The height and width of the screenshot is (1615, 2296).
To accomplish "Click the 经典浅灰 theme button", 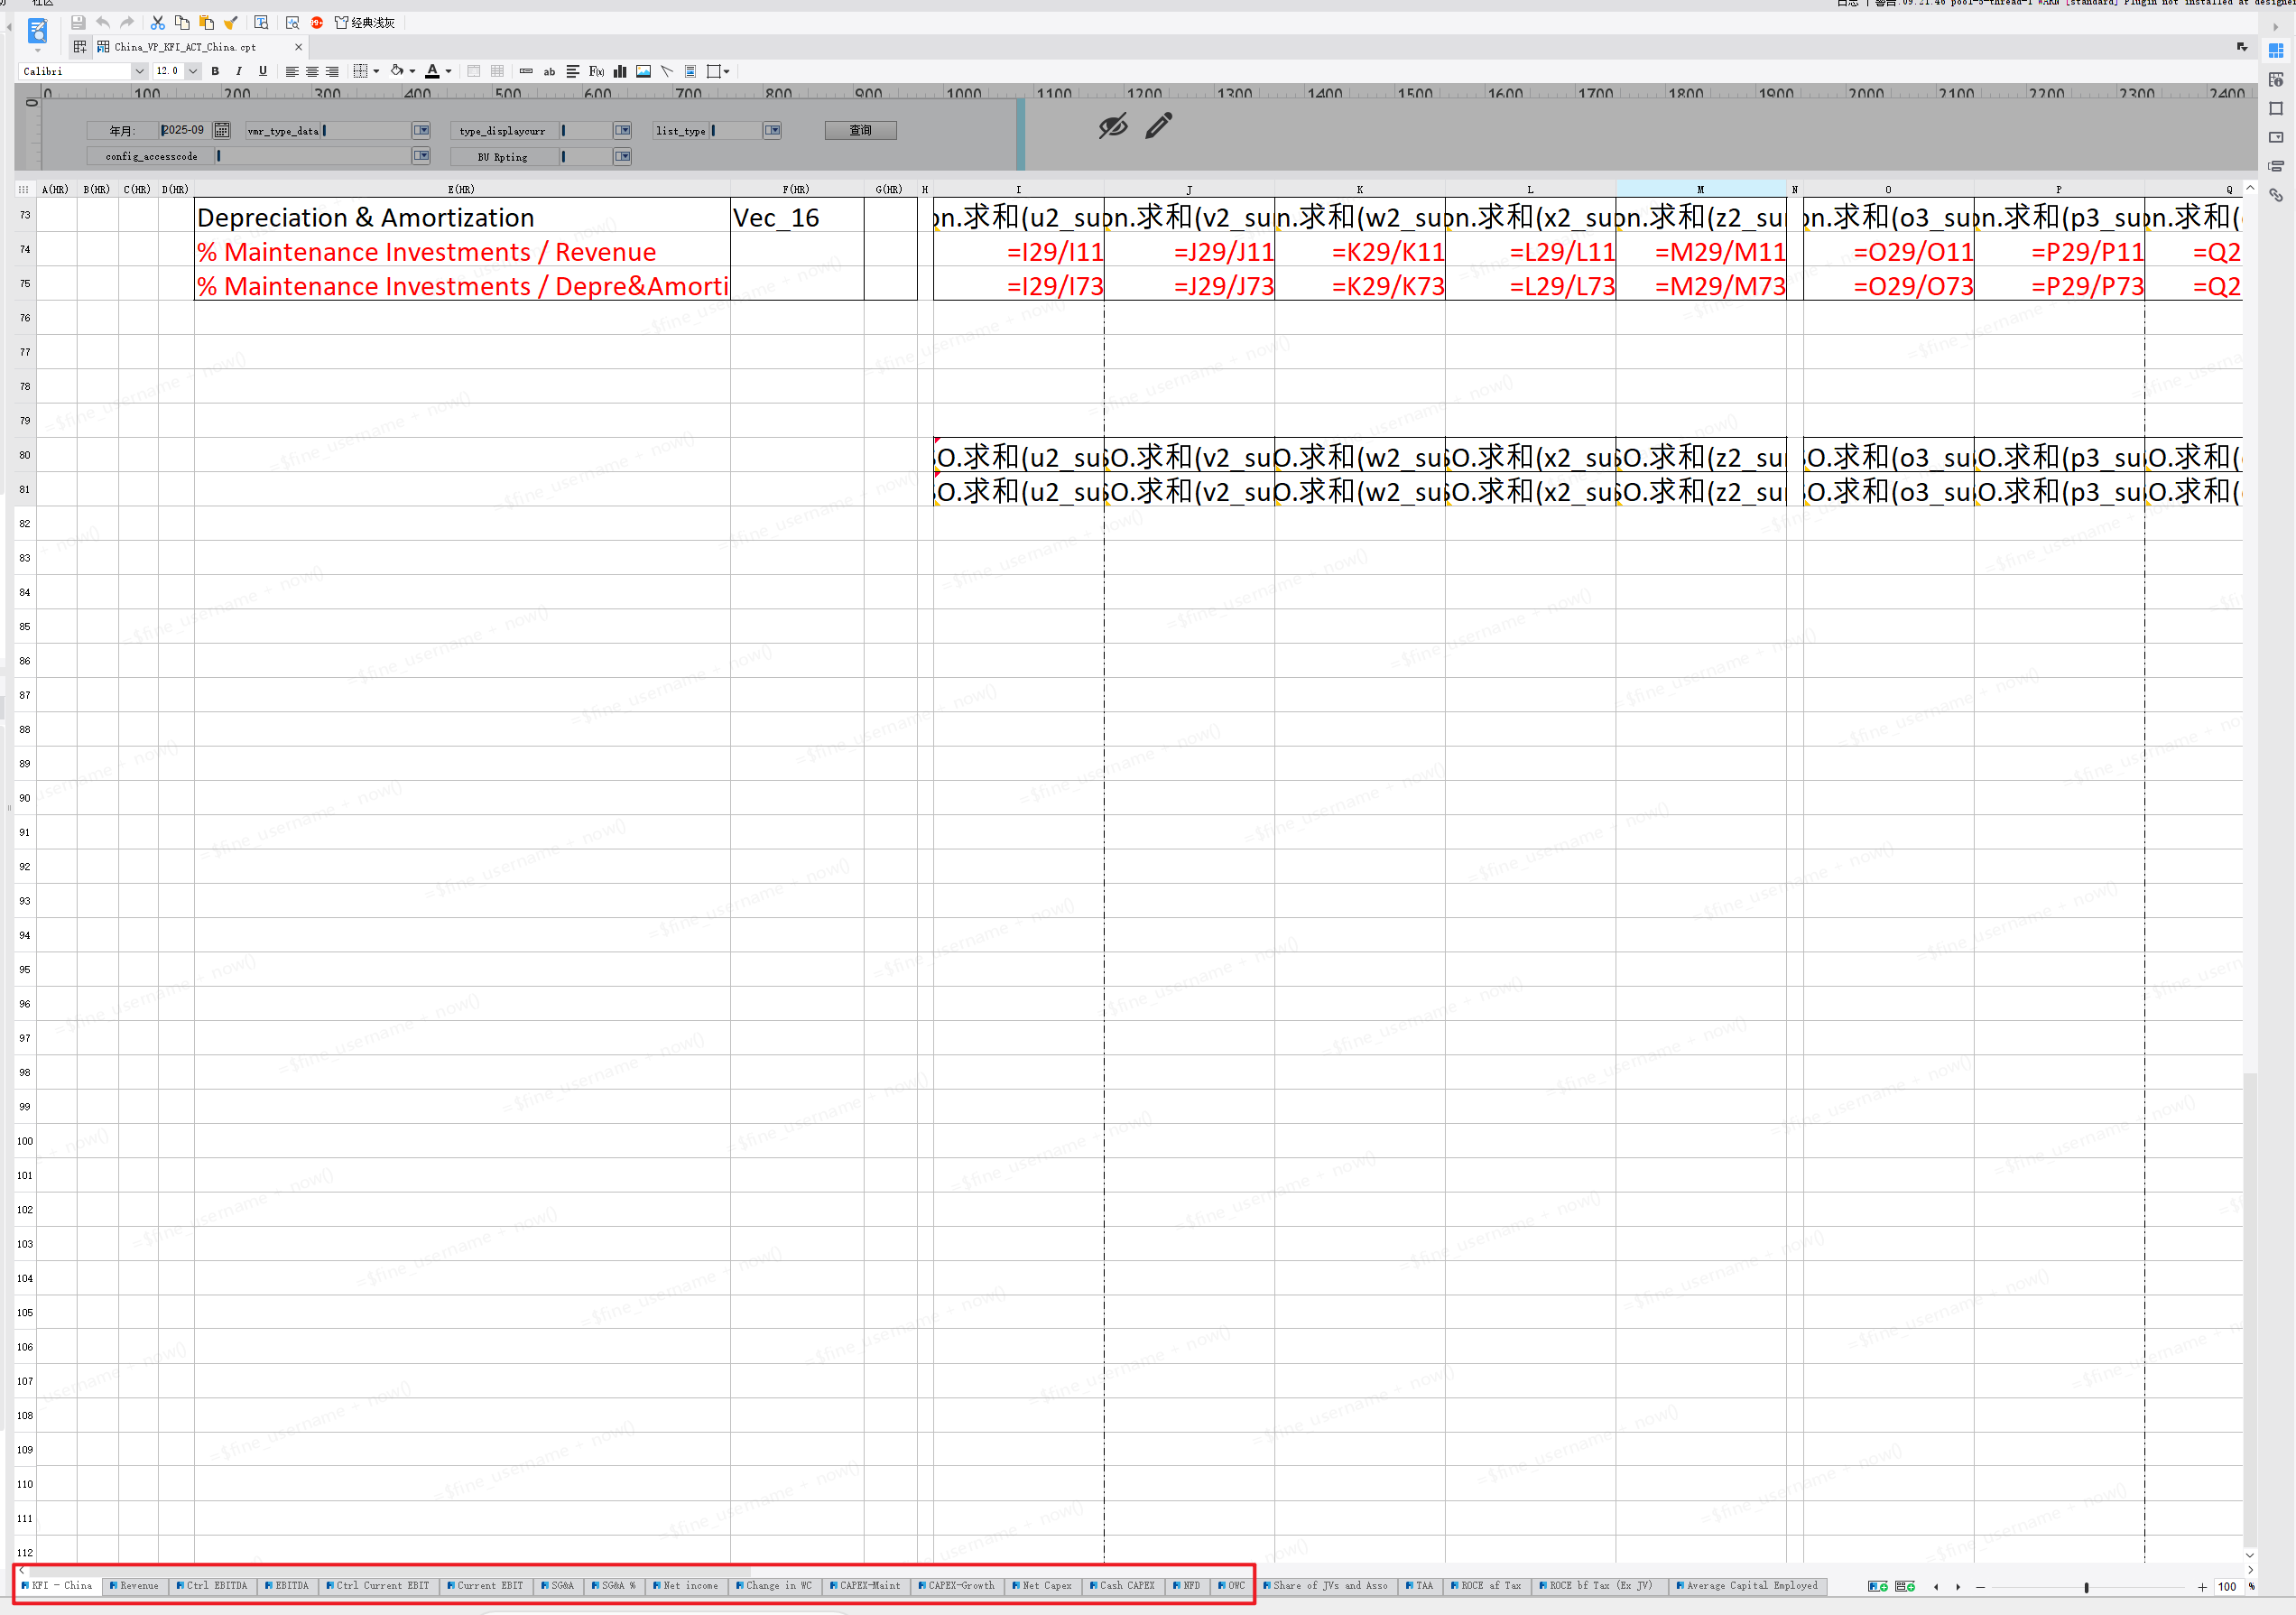I will point(366,22).
